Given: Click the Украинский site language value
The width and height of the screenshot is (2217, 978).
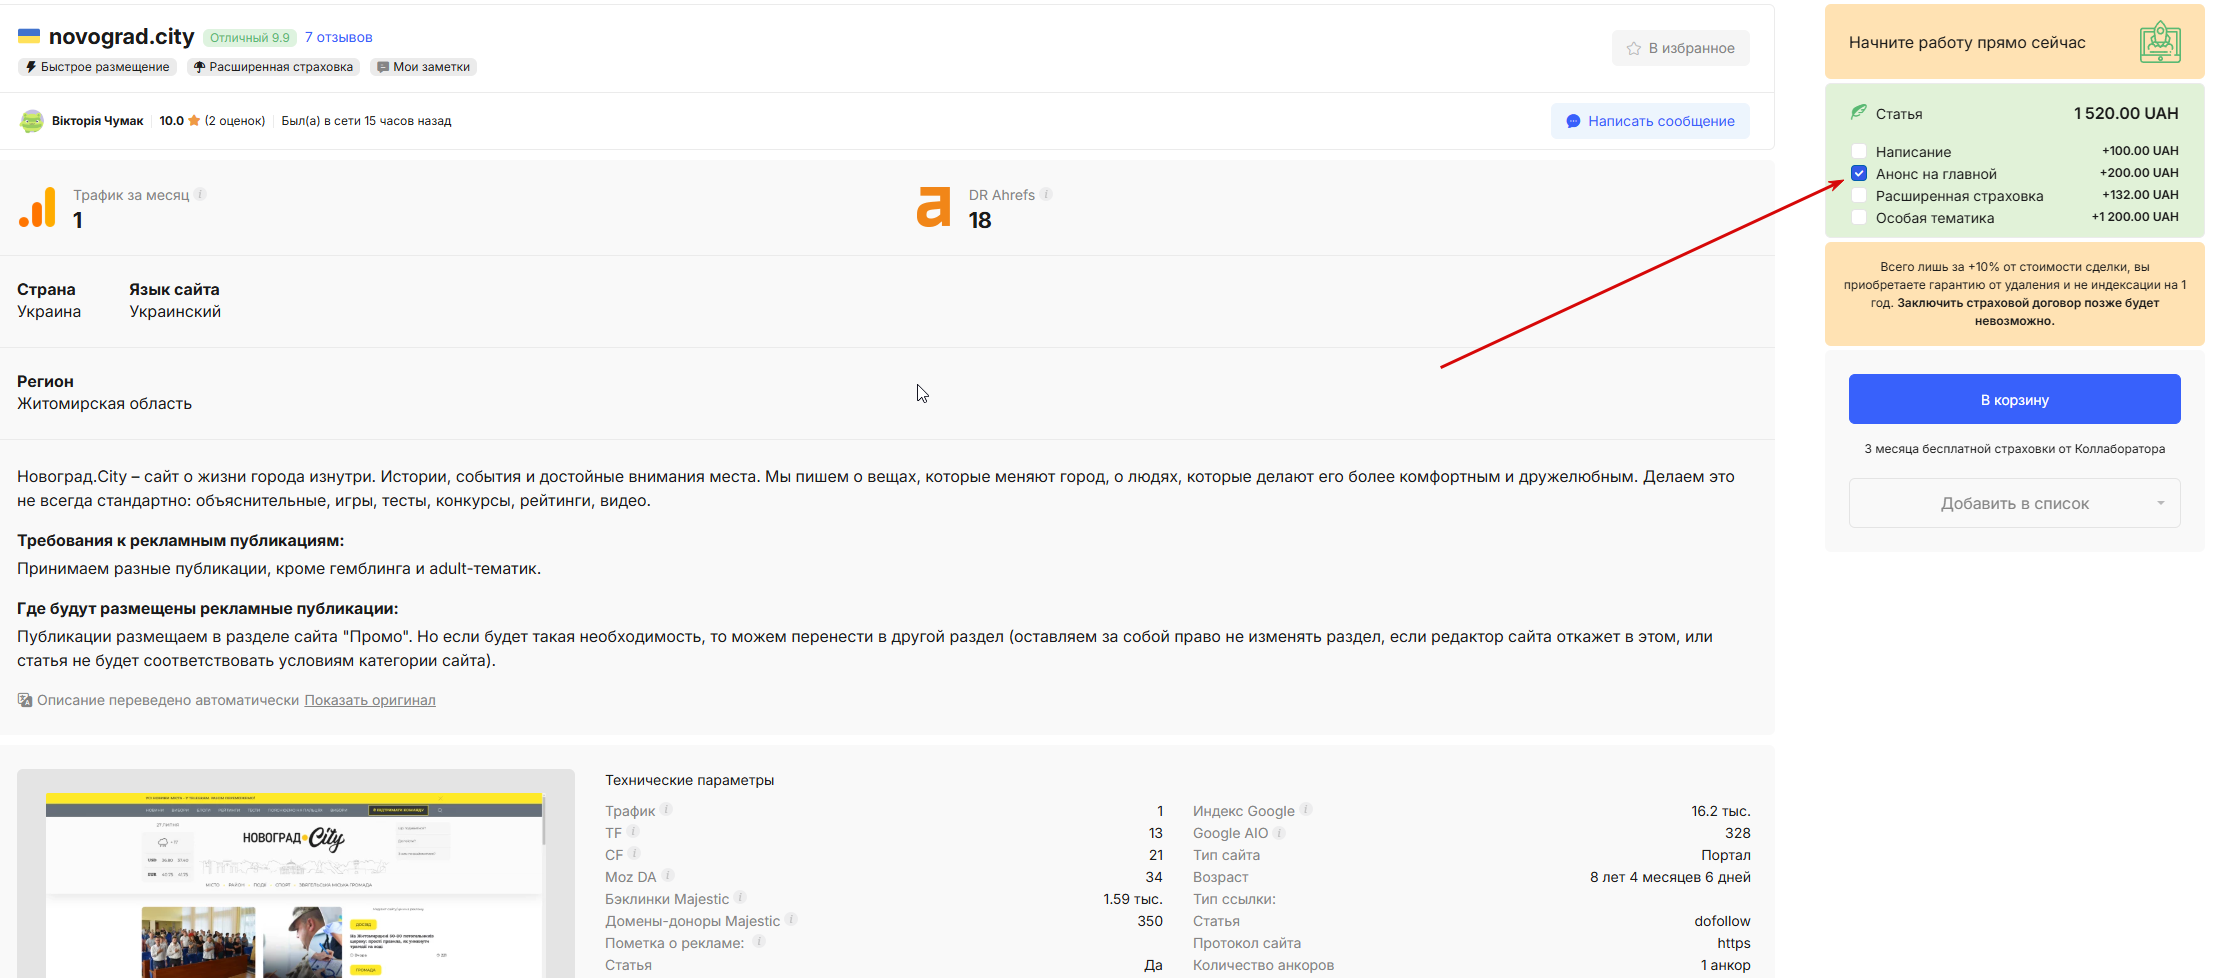Looking at the screenshot, I should (175, 311).
